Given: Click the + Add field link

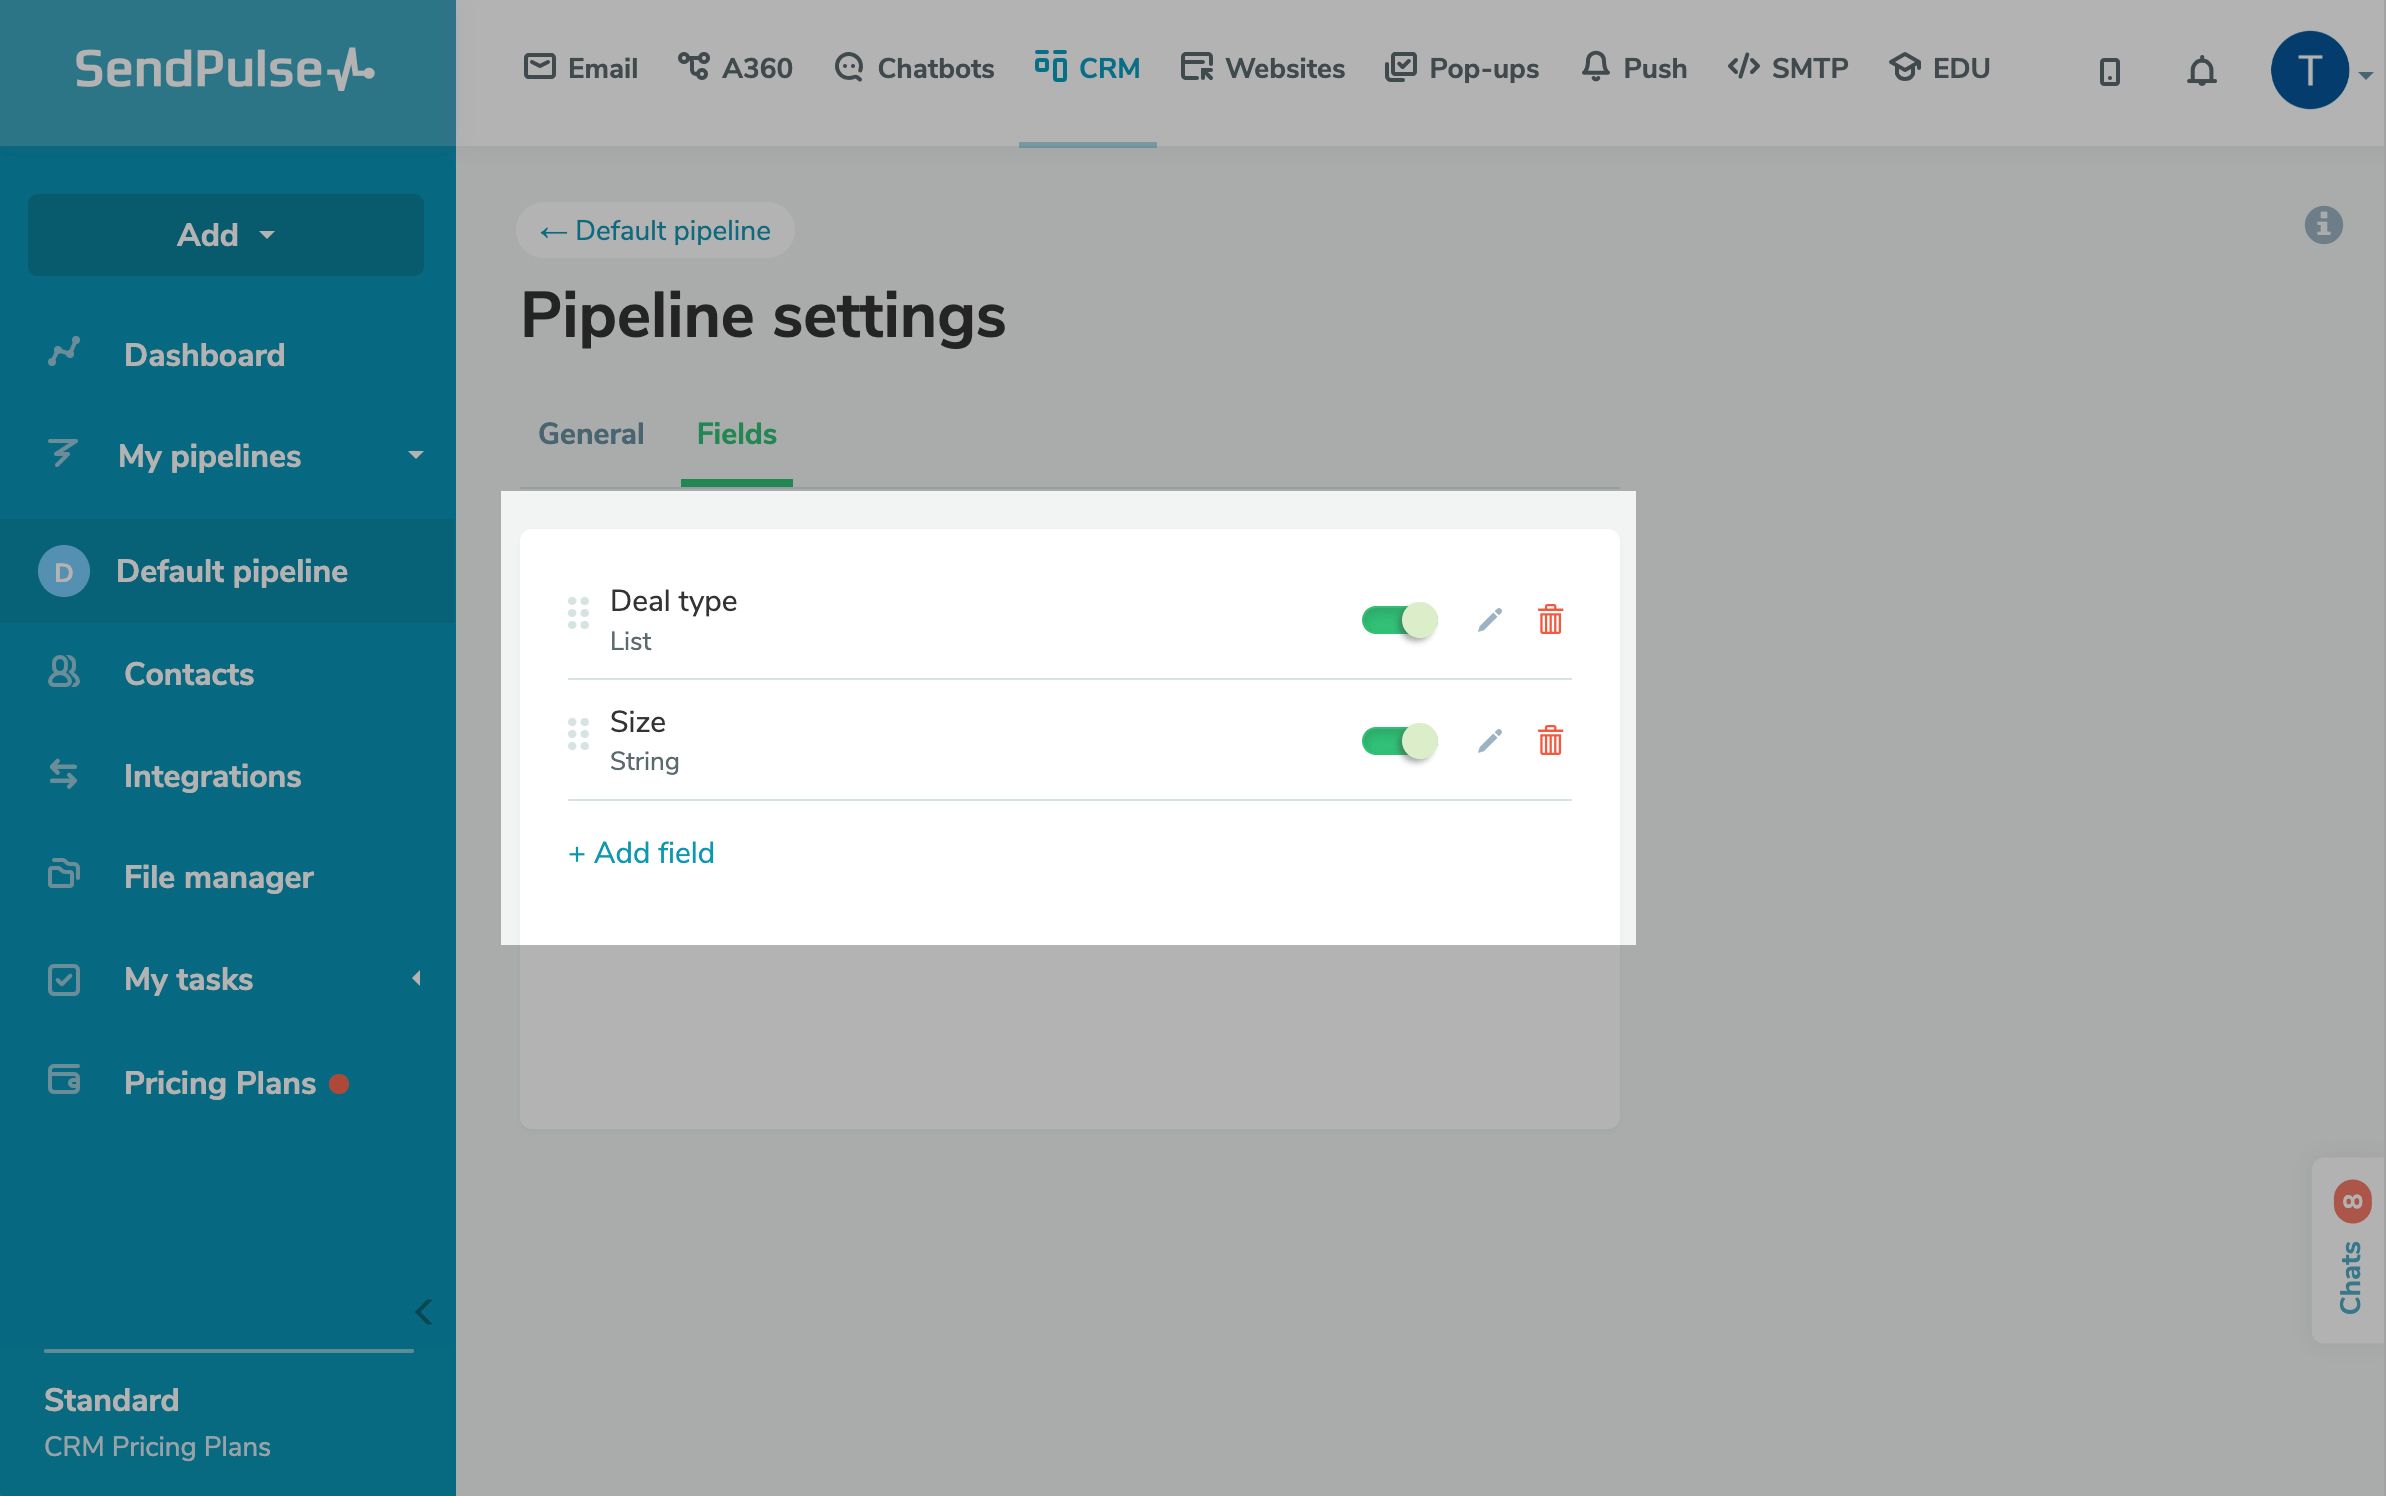Looking at the screenshot, I should (641, 853).
